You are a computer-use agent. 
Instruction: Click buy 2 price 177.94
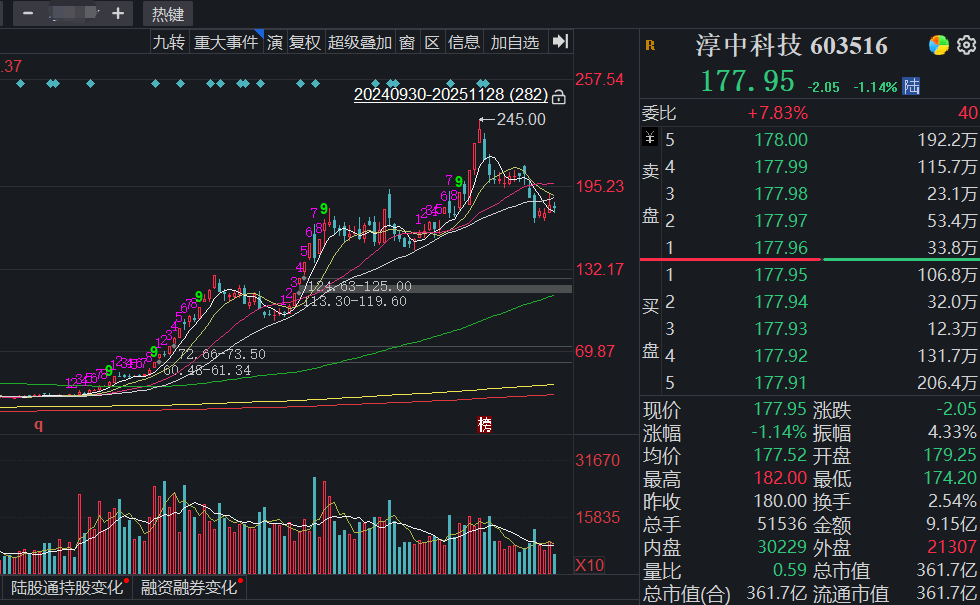[x=781, y=302]
